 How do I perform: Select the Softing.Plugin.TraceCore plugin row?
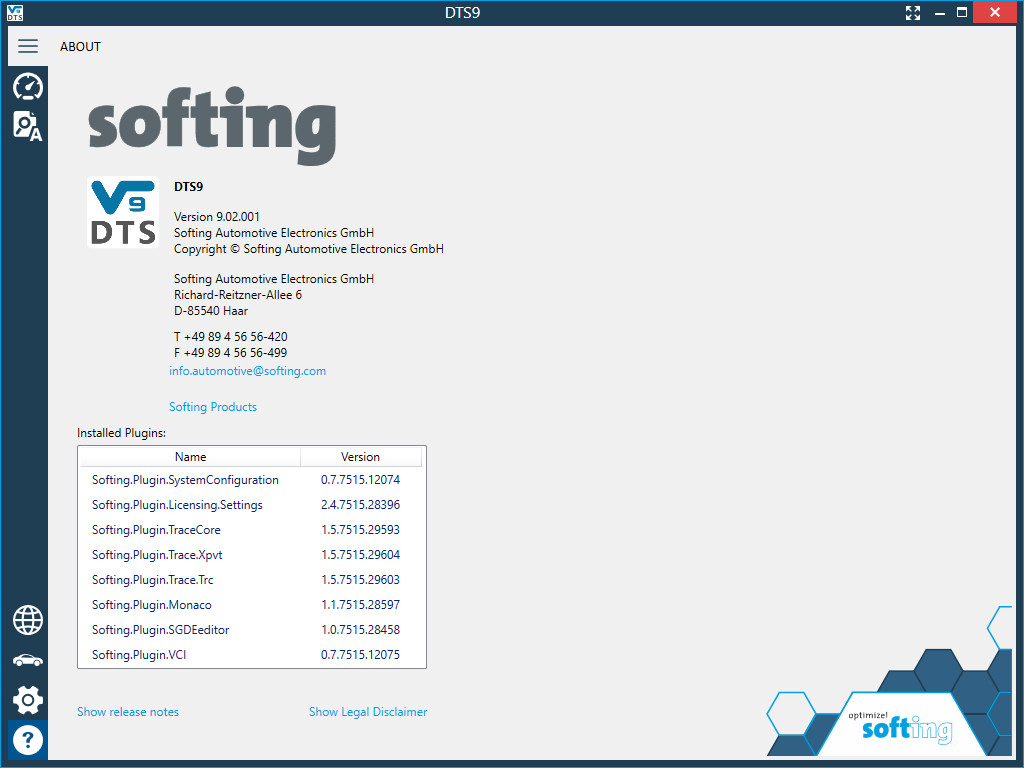(x=251, y=530)
